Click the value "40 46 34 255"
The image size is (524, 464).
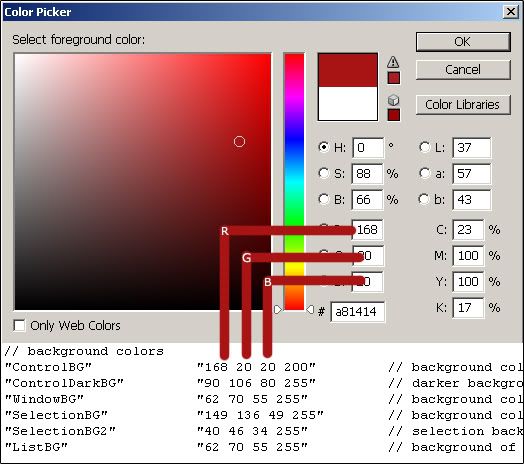[252, 431]
